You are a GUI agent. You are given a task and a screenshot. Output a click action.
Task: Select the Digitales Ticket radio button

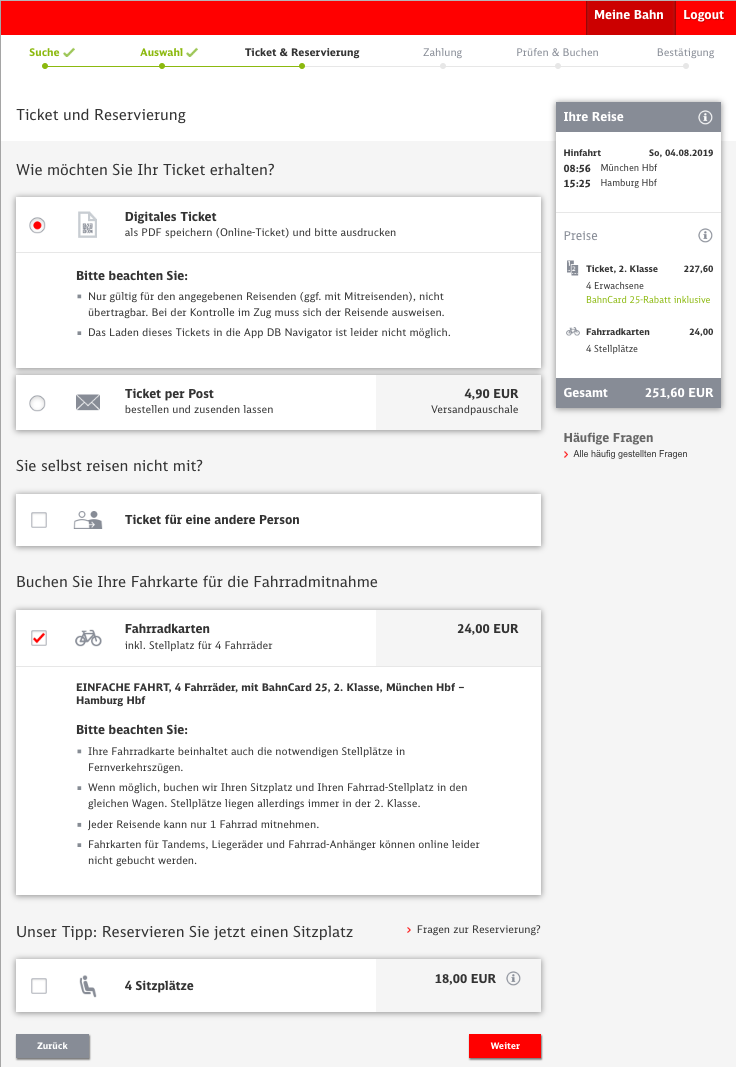pos(38,225)
